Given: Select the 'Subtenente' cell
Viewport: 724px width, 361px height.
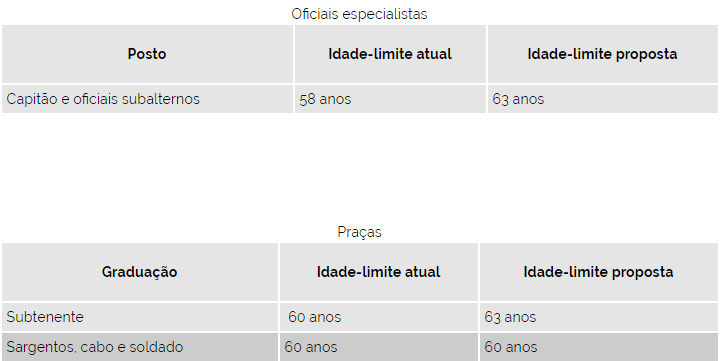Looking at the screenshot, I should pos(139,317).
